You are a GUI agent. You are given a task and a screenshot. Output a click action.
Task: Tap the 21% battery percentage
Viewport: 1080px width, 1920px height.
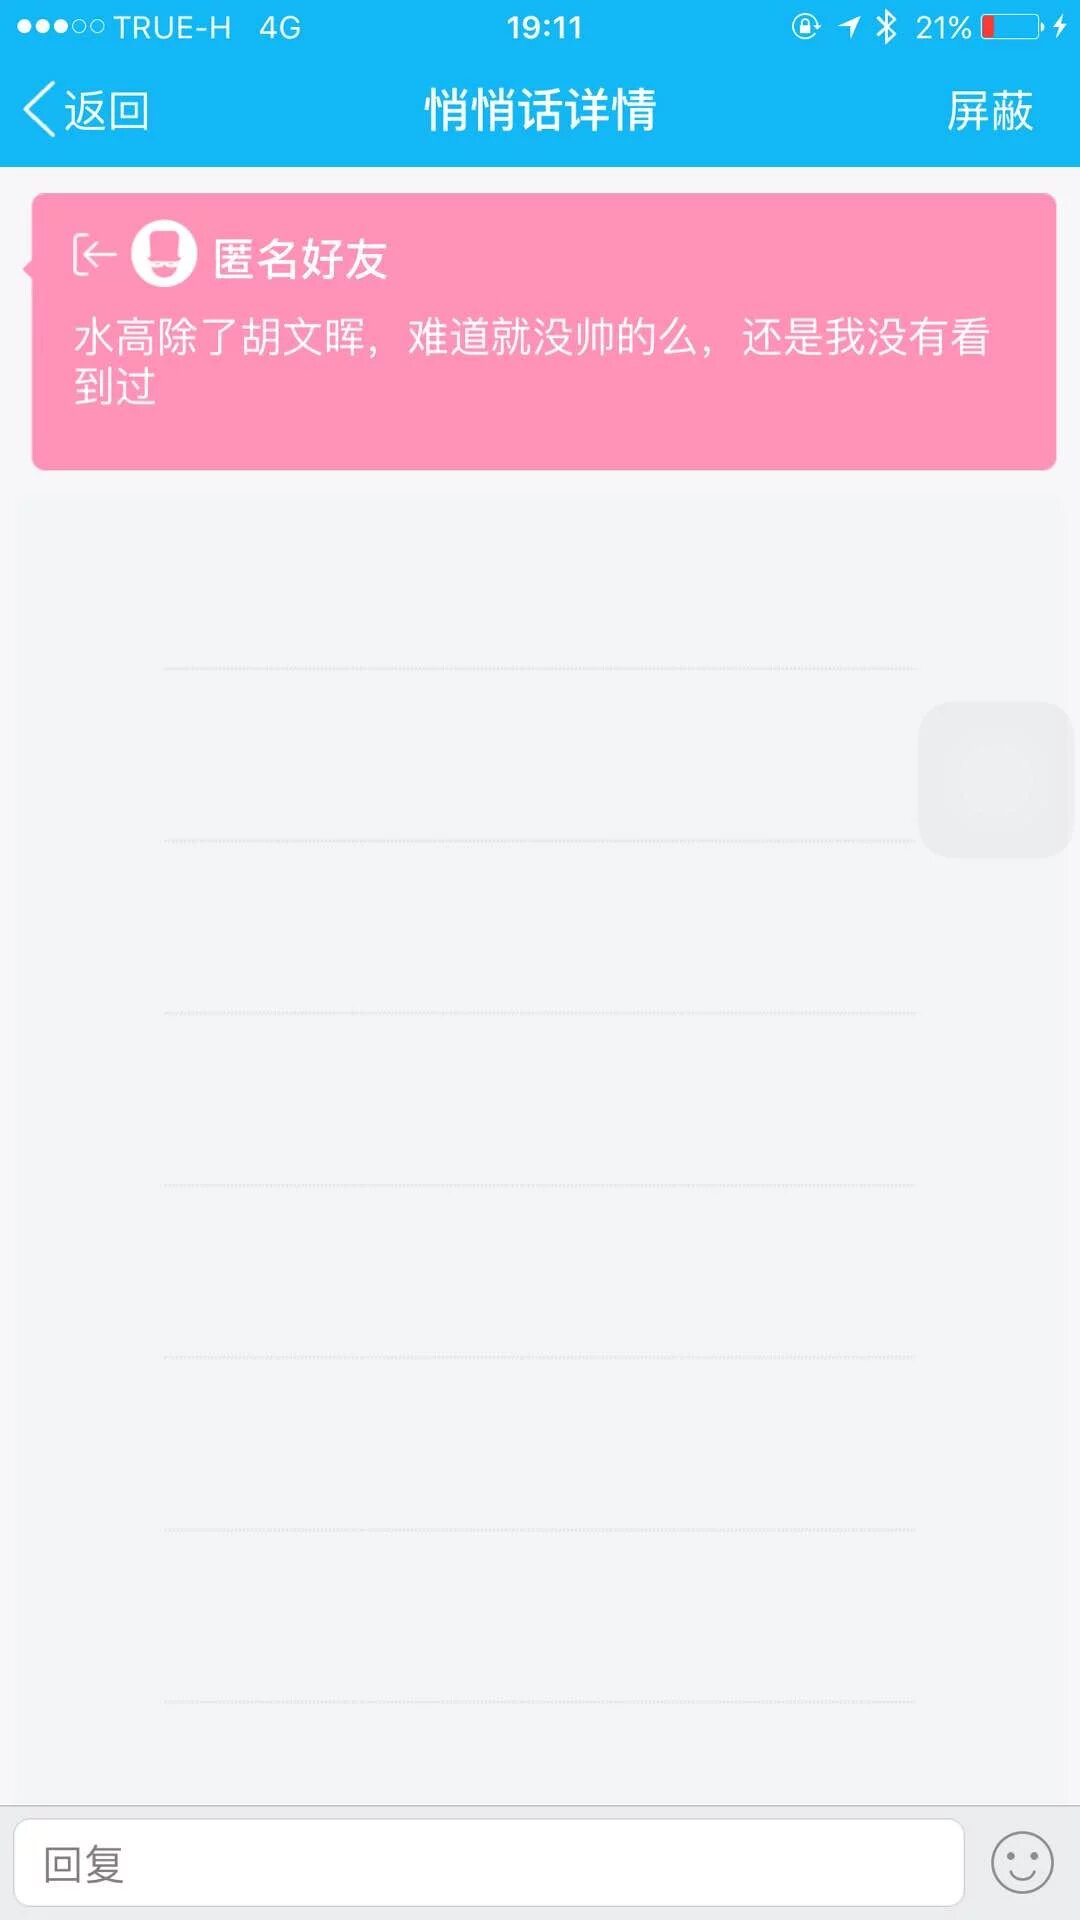pos(943,27)
